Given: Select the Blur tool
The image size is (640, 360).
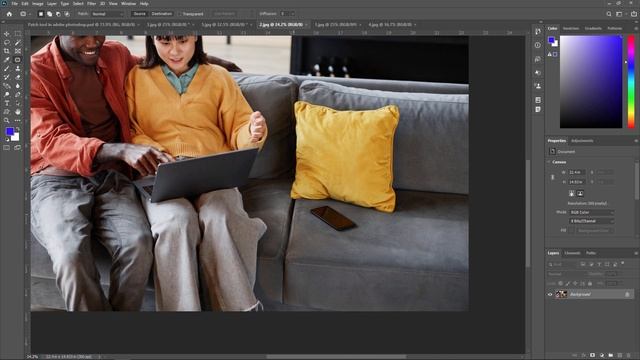Looking at the screenshot, I should (x=18, y=86).
